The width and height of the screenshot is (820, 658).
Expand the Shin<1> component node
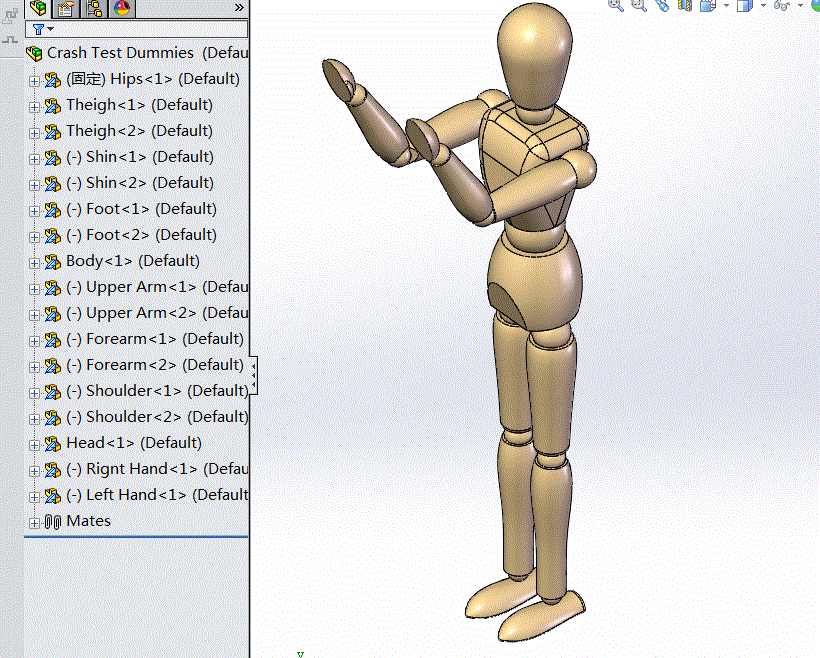[x=34, y=159]
